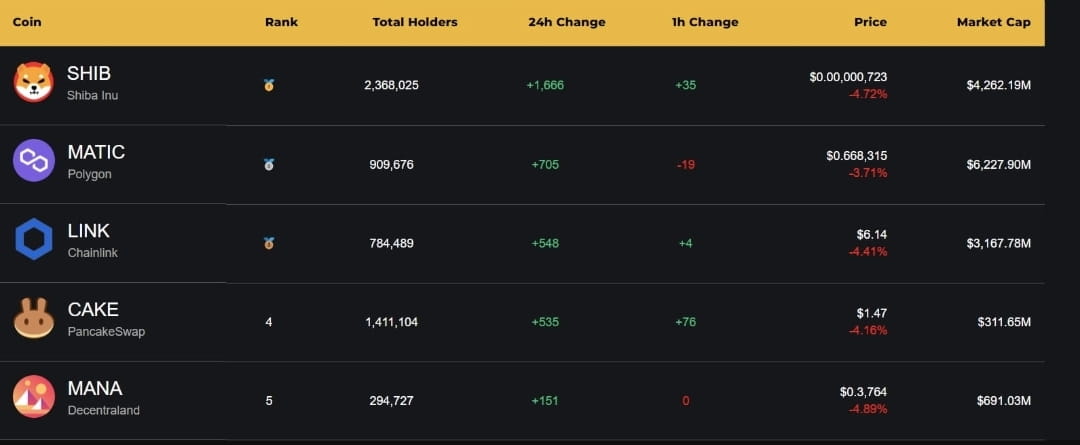Sort by 1h Change column header
Image resolution: width=1080 pixels, height=445 pixels.
pyautogui.click(x=705, y=22)
